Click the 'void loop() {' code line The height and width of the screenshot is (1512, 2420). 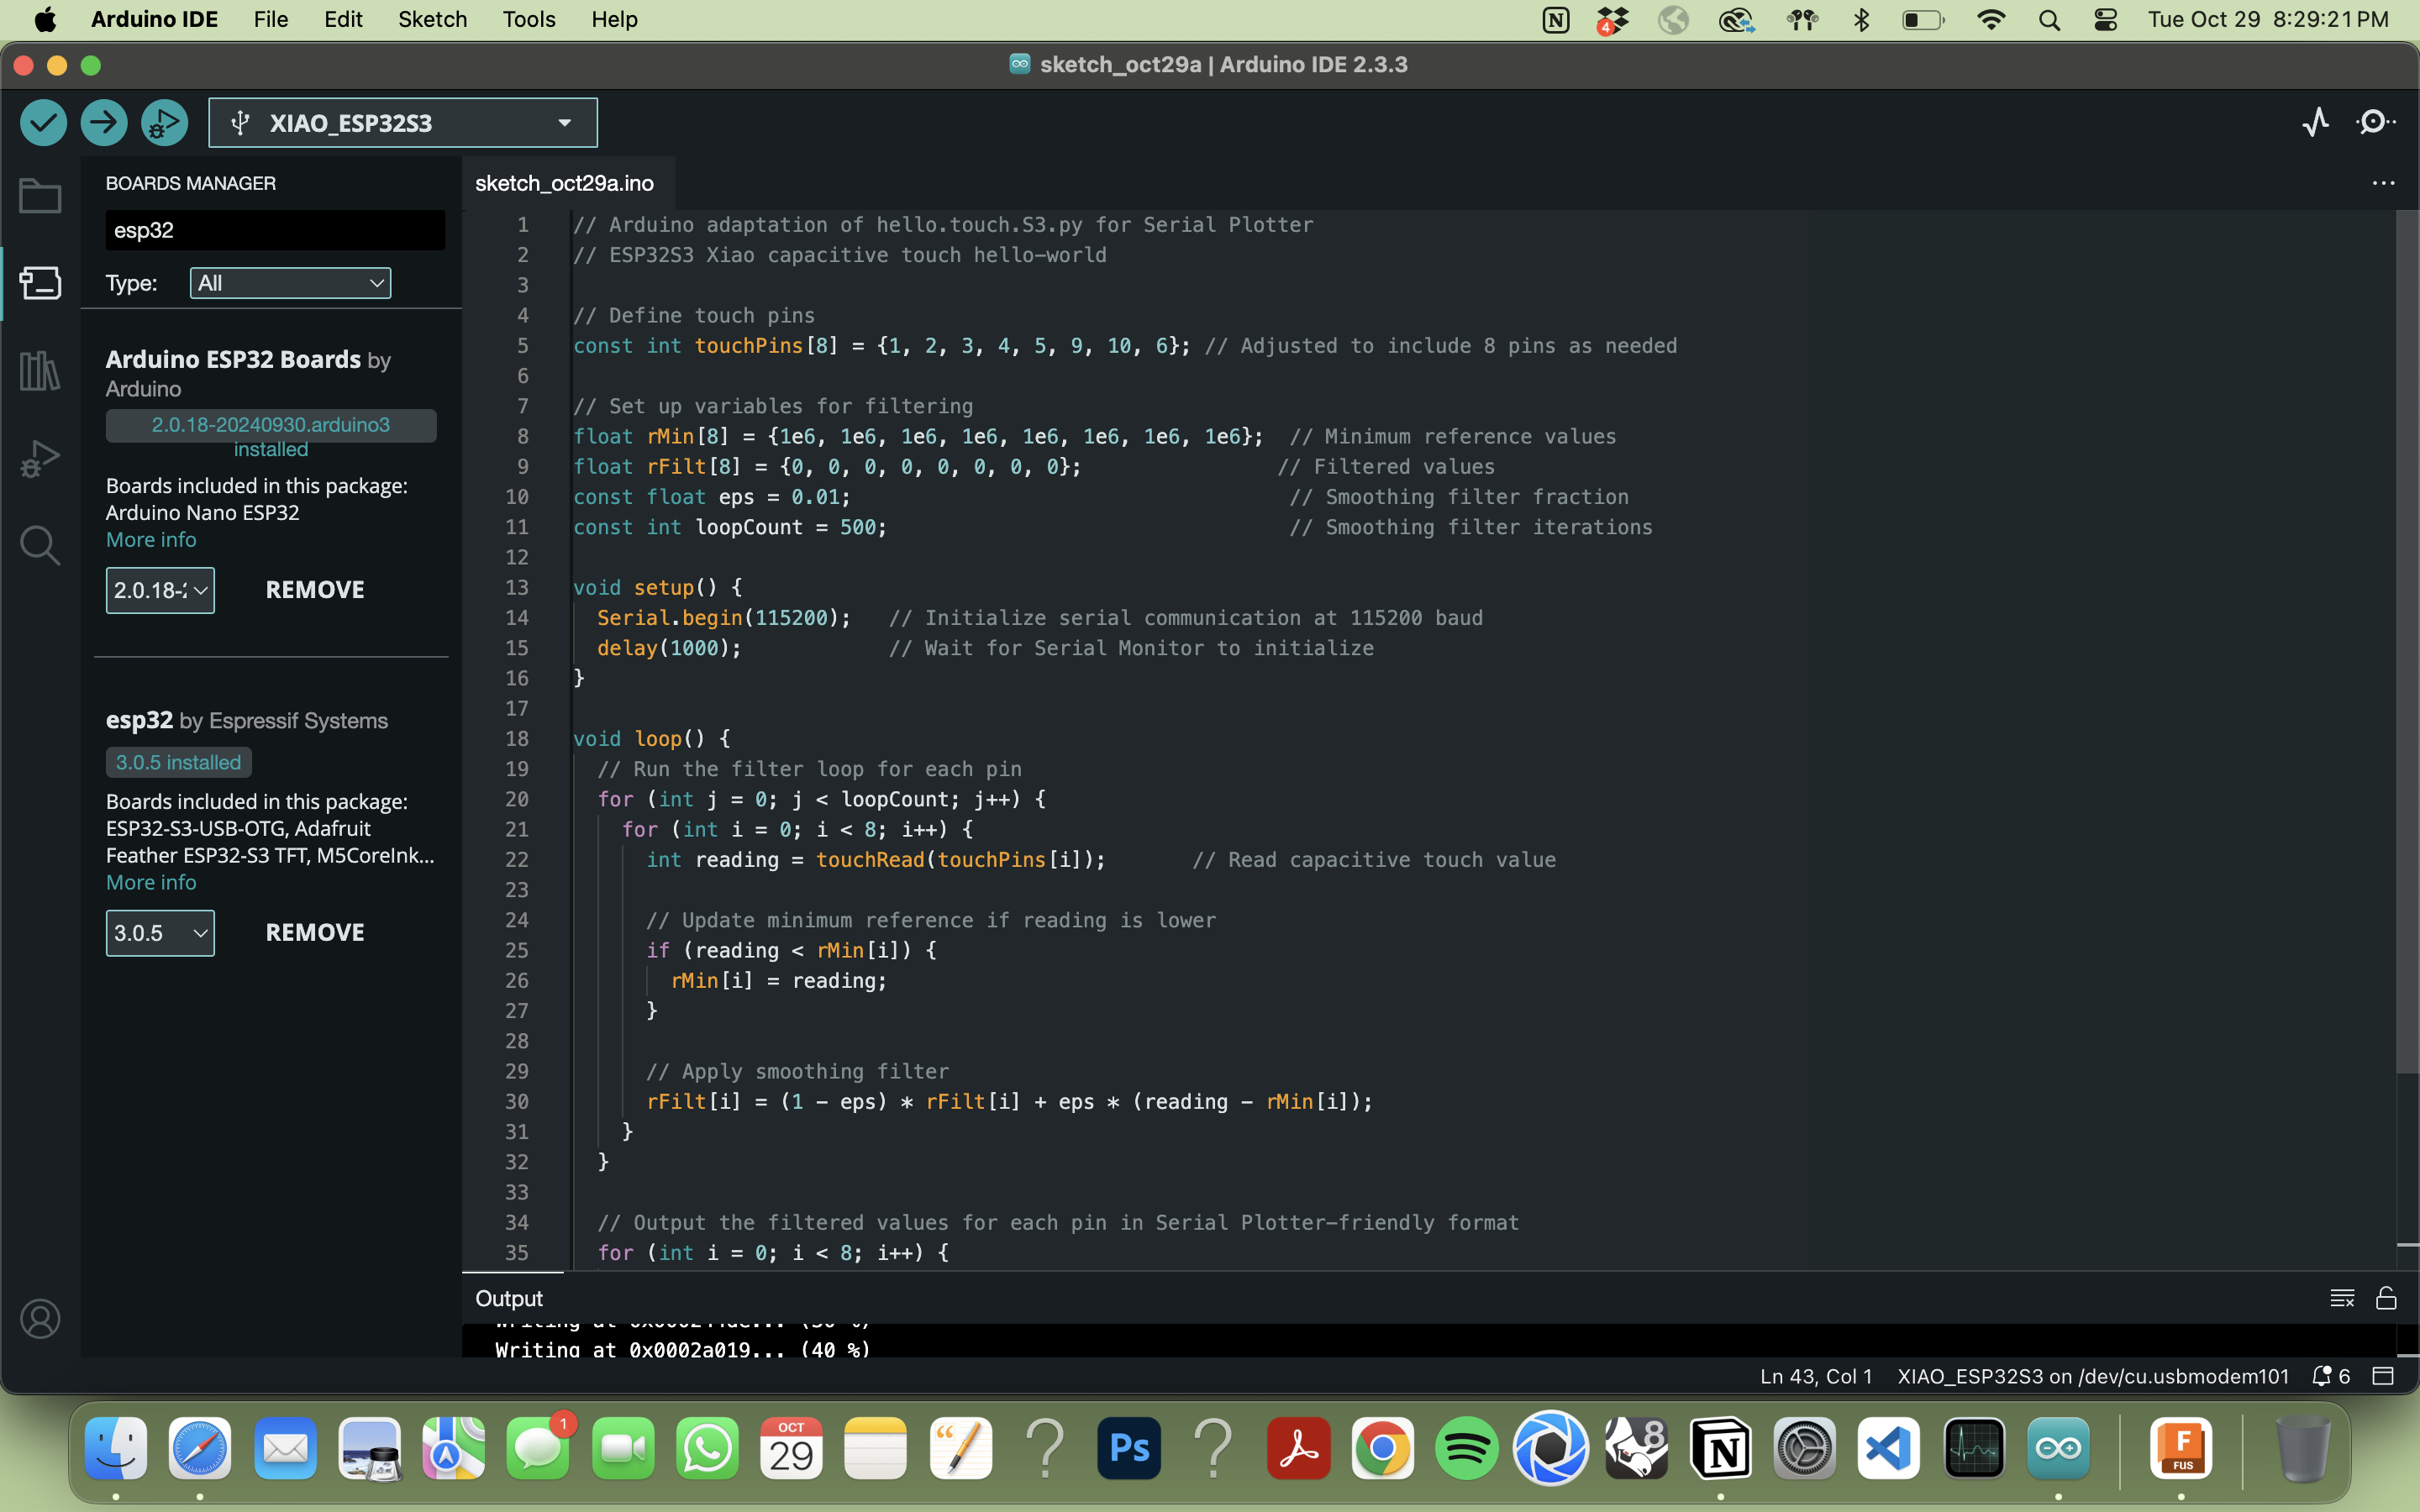tap(651, 739)
